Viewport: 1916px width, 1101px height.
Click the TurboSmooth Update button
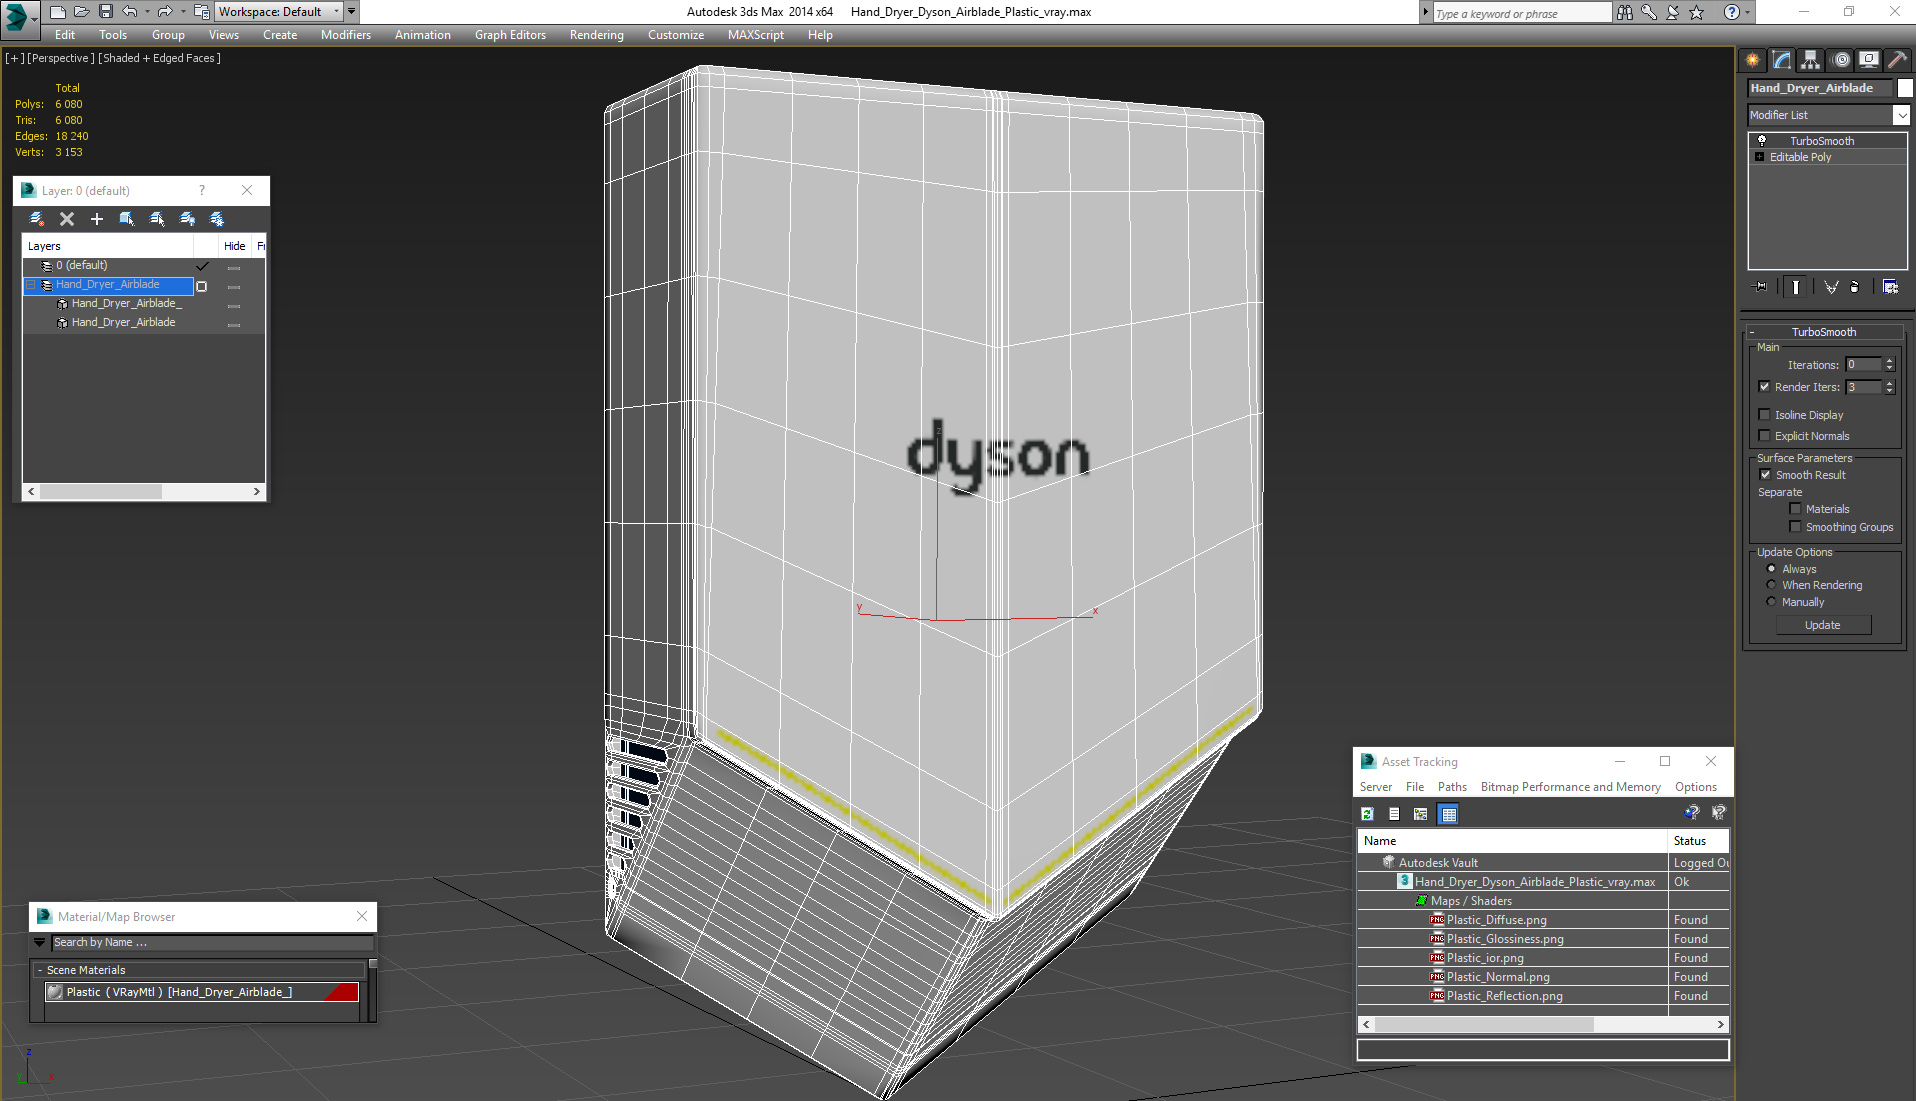(1822, 625)
